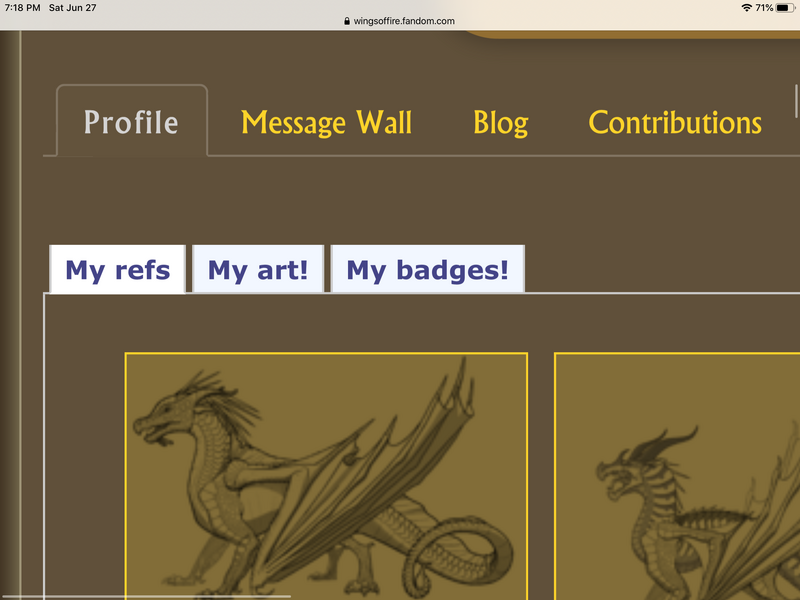Viewport: 800px width, 600px height.
Task: Open the Message Wall tab
Action: [326, 123]
